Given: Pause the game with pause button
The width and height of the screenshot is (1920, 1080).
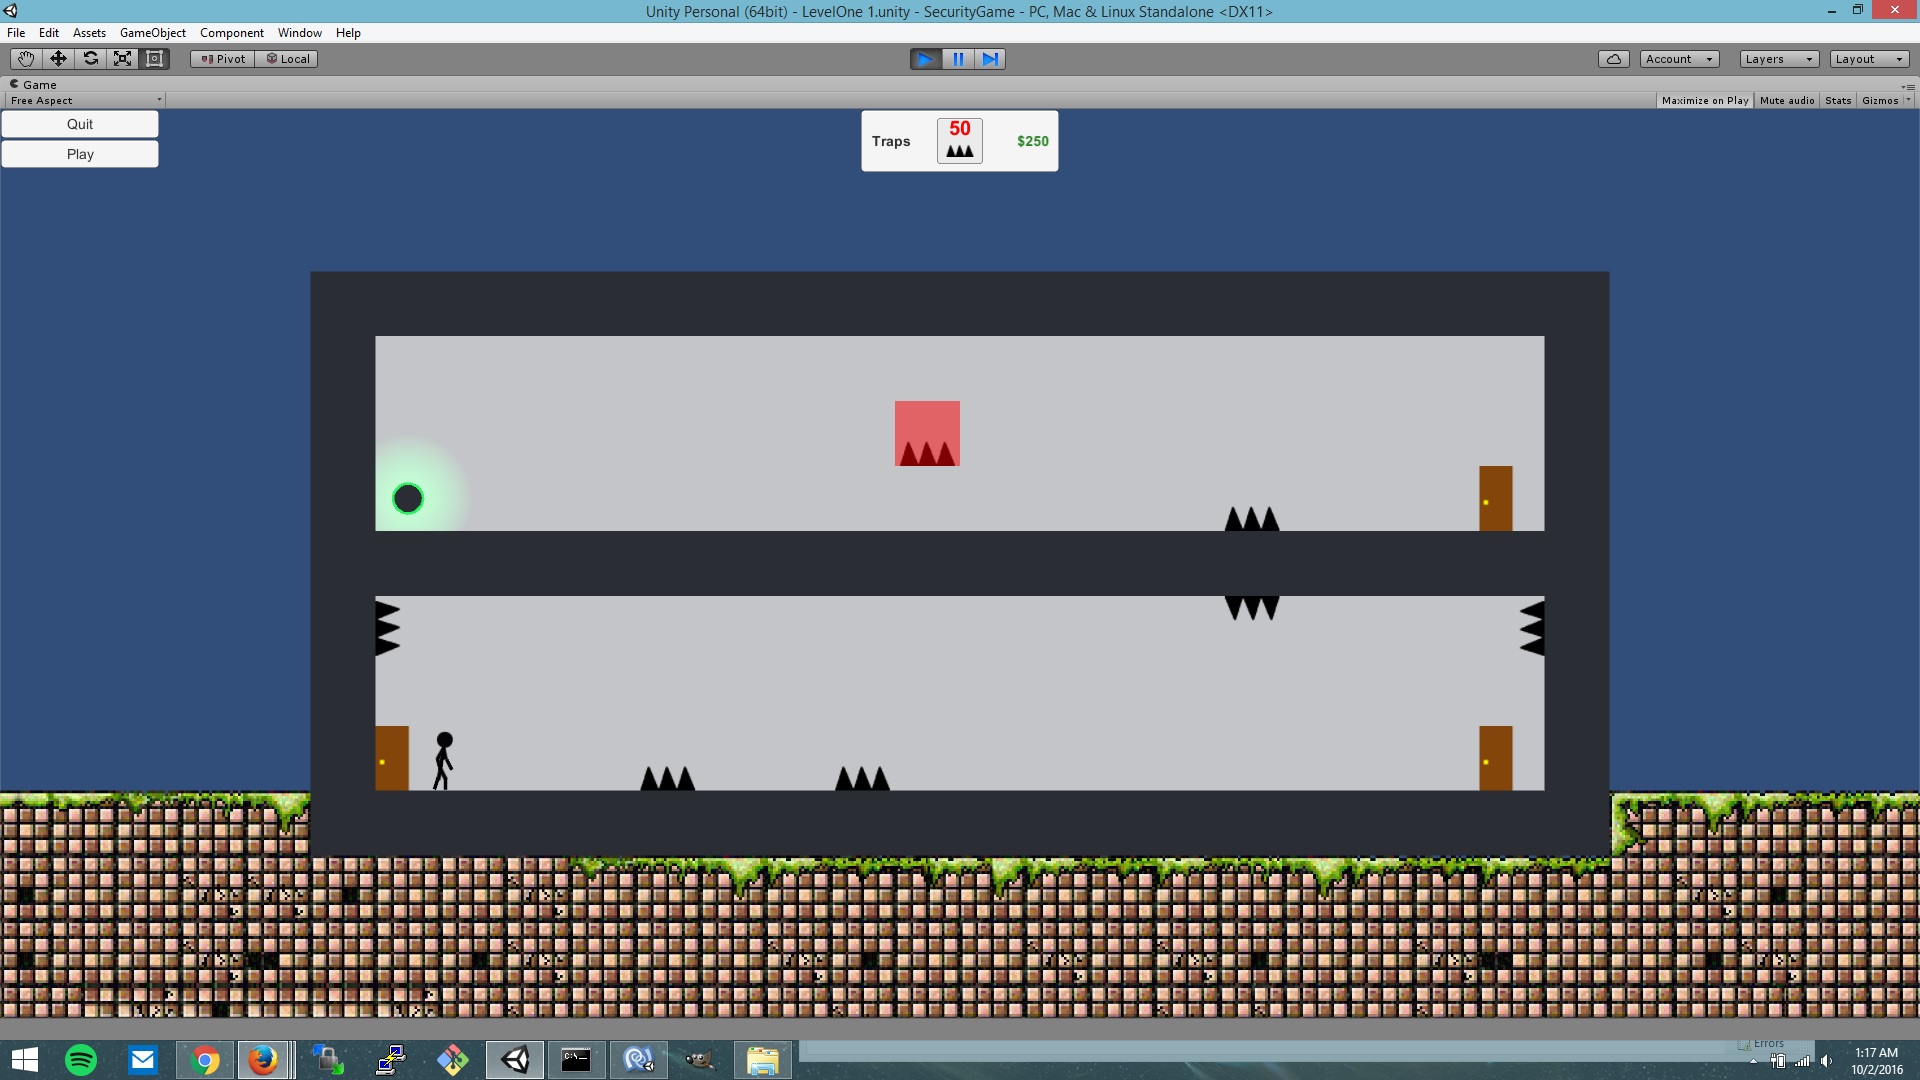Looking at the screenshot, I should click(x=958, y=59).
